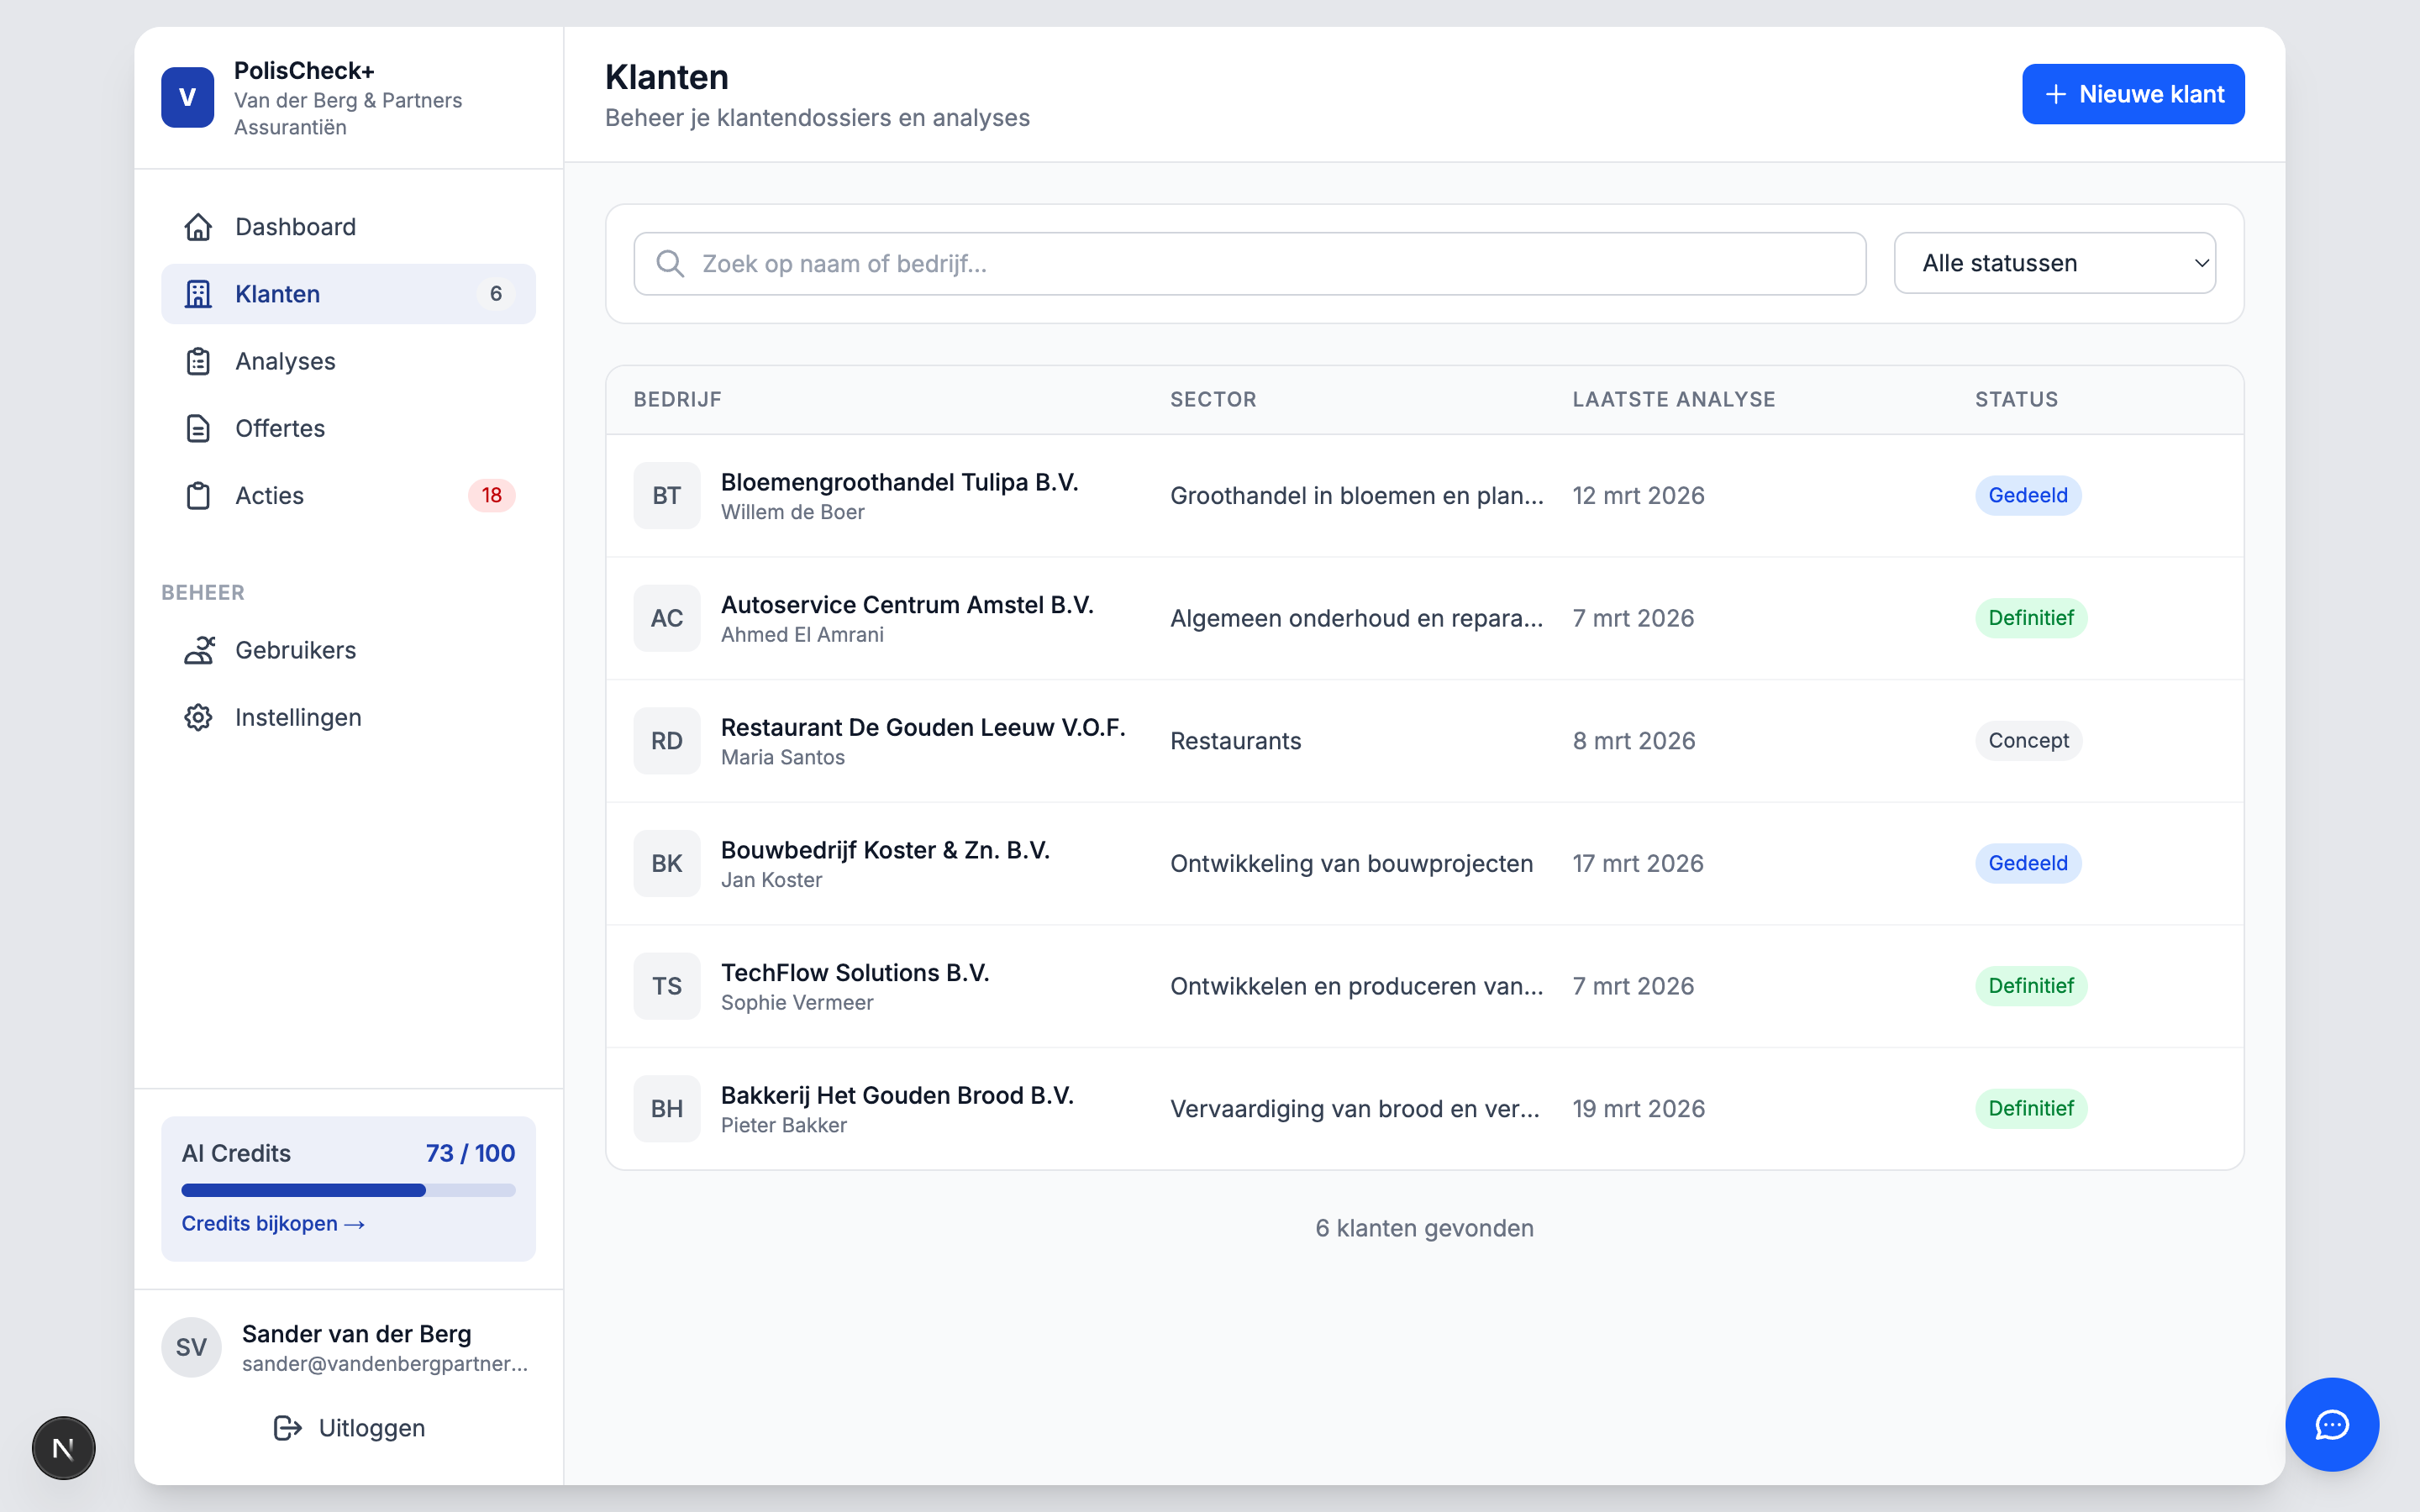This screenshot has width=2420, height=1512.
Task: Open Instellingen under Beheer
Action: [x=348, y=717]
